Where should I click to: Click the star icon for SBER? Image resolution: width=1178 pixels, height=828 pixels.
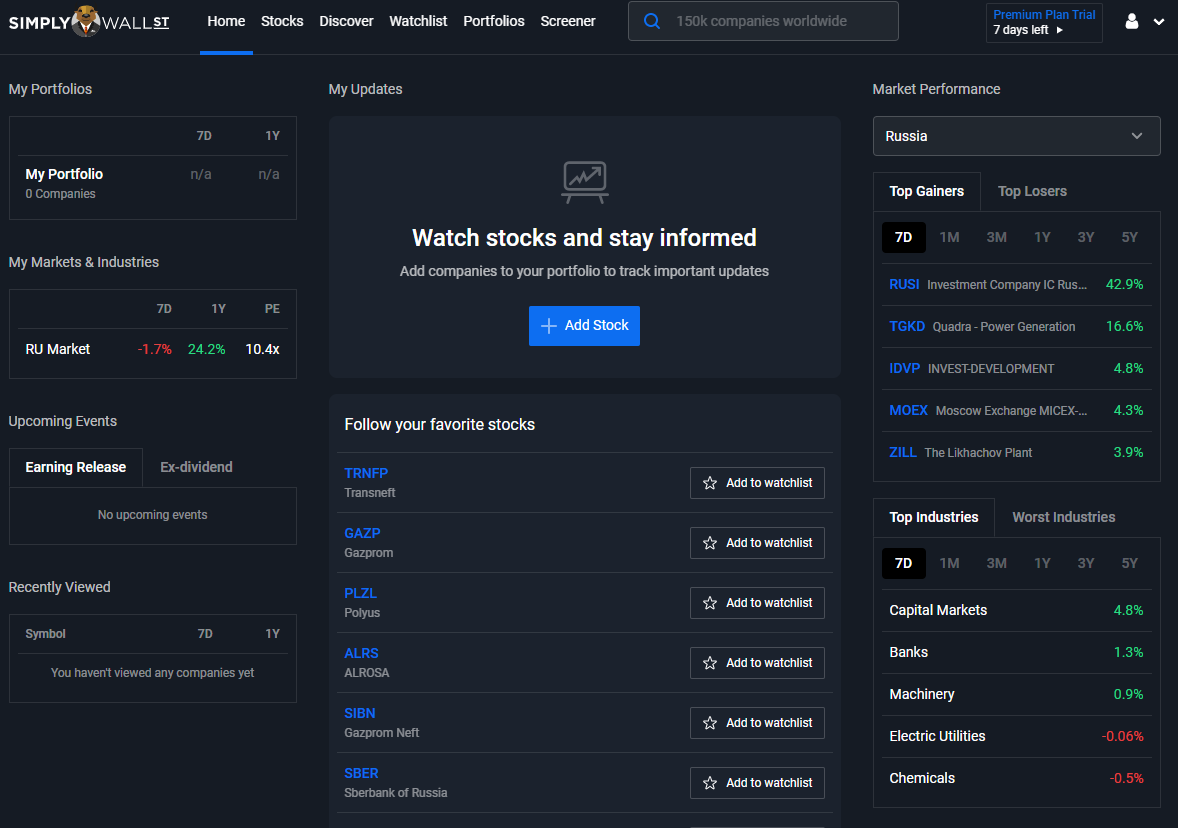pyautogui.click(x=710, y=784)
